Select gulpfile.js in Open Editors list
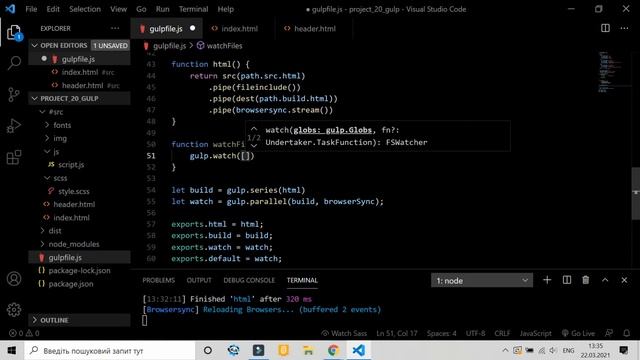 pyautogui.click(x=79, y=59)
